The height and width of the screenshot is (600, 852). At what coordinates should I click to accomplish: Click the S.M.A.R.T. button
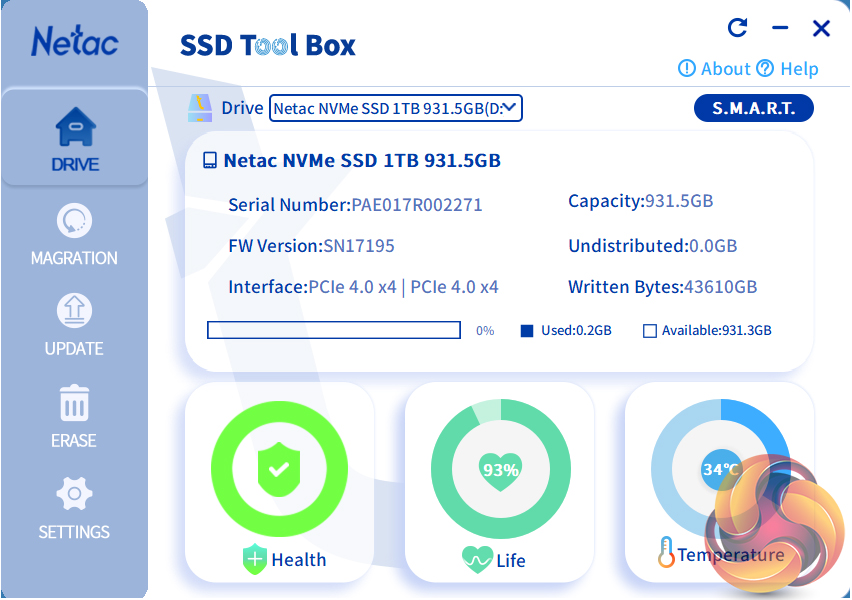754,108
